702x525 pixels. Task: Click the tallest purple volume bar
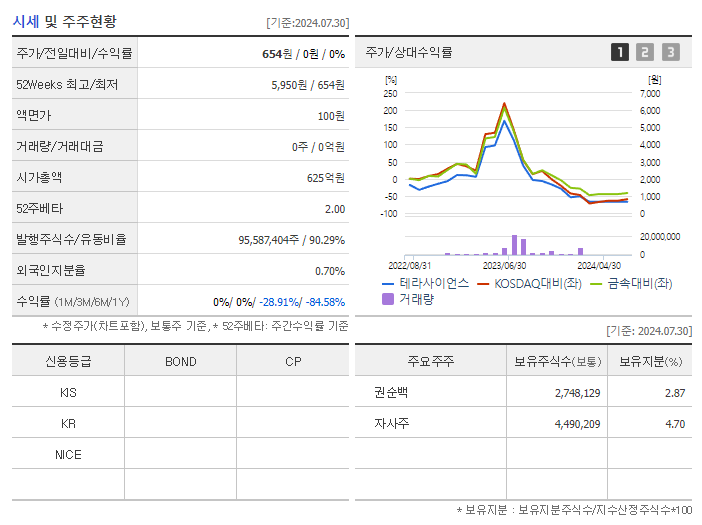(514, 245)
